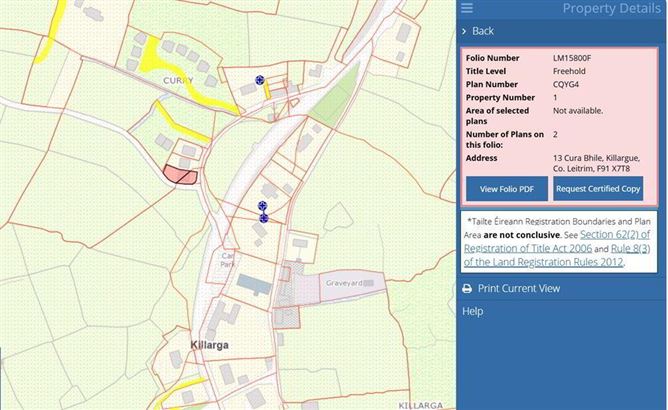Click the lower blue marker of the stacked pair
The width and height of the screenshot is (668, 410).
[x=264, y=217]
